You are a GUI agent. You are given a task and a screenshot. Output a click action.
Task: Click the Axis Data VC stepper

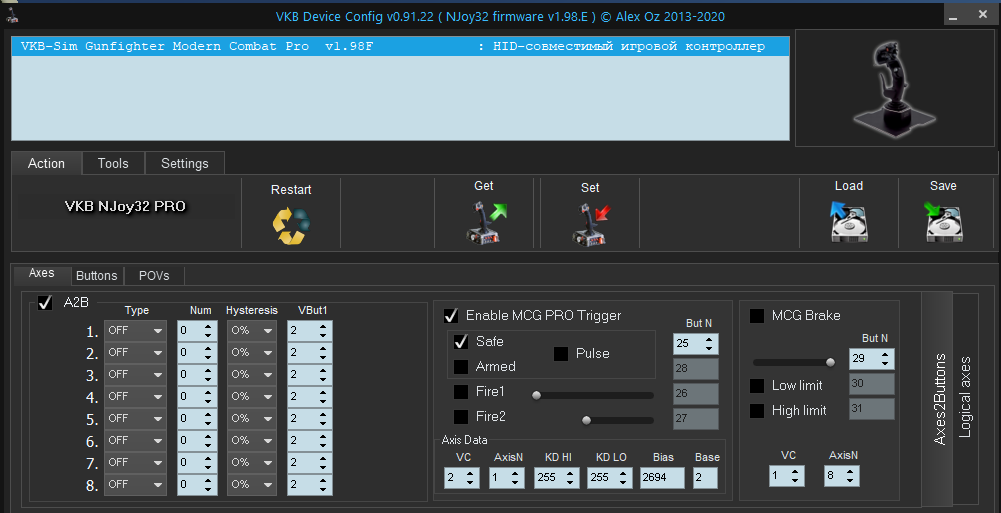462,478
